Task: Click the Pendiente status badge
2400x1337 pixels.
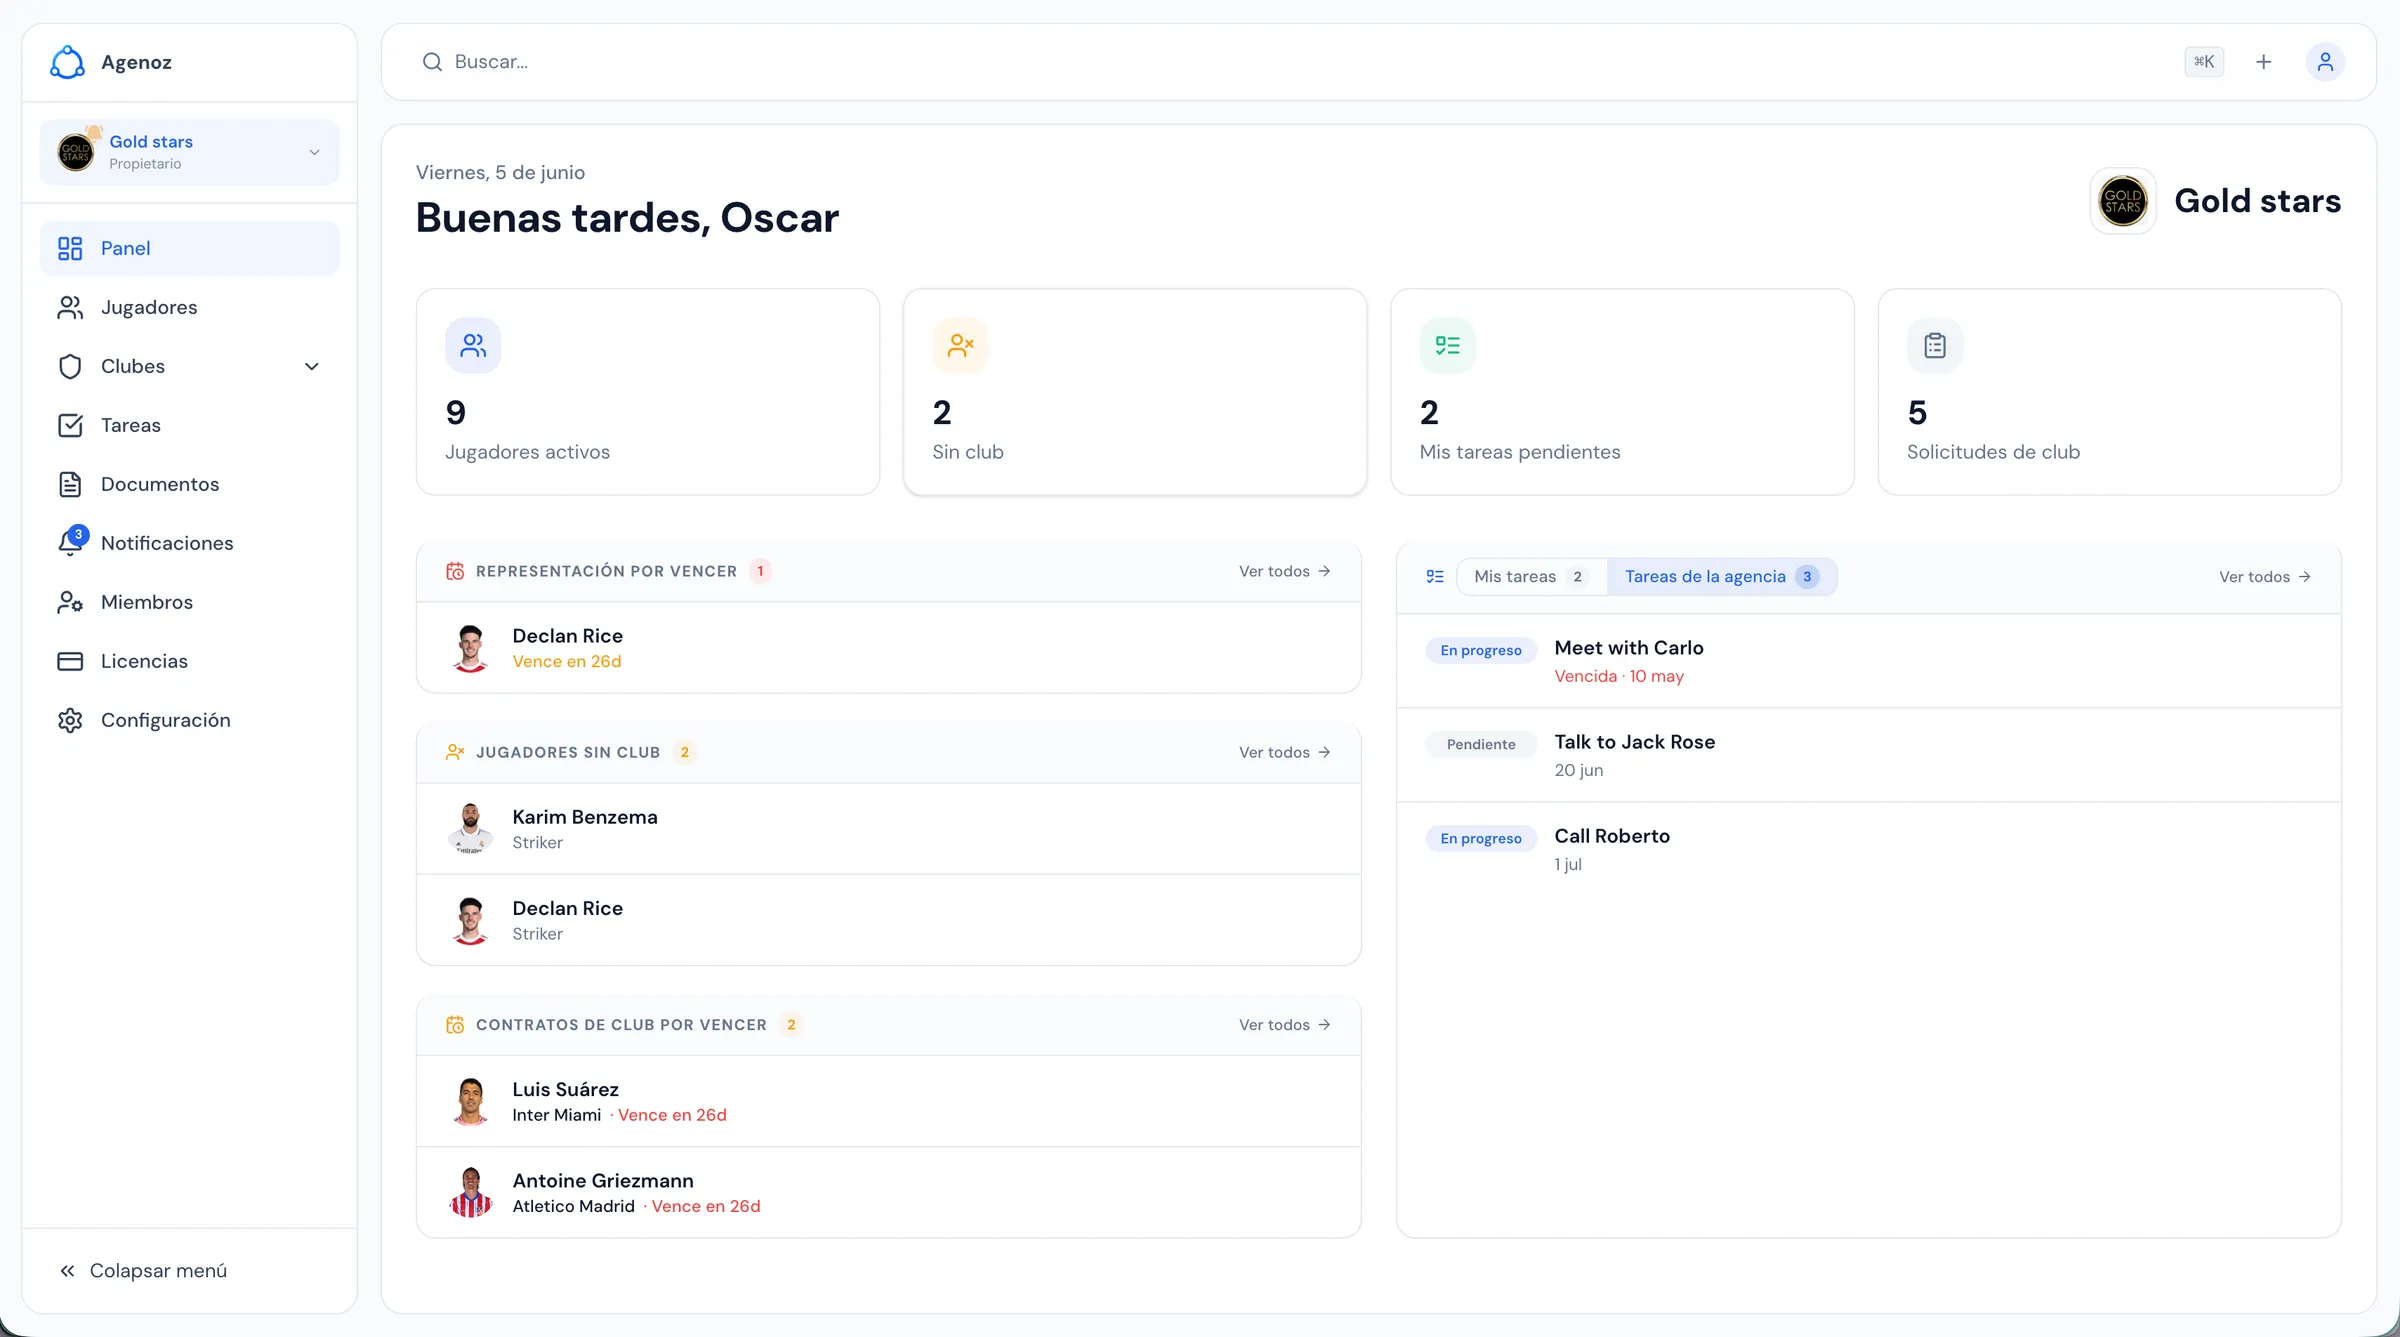Action: [x=1481, y=744]
